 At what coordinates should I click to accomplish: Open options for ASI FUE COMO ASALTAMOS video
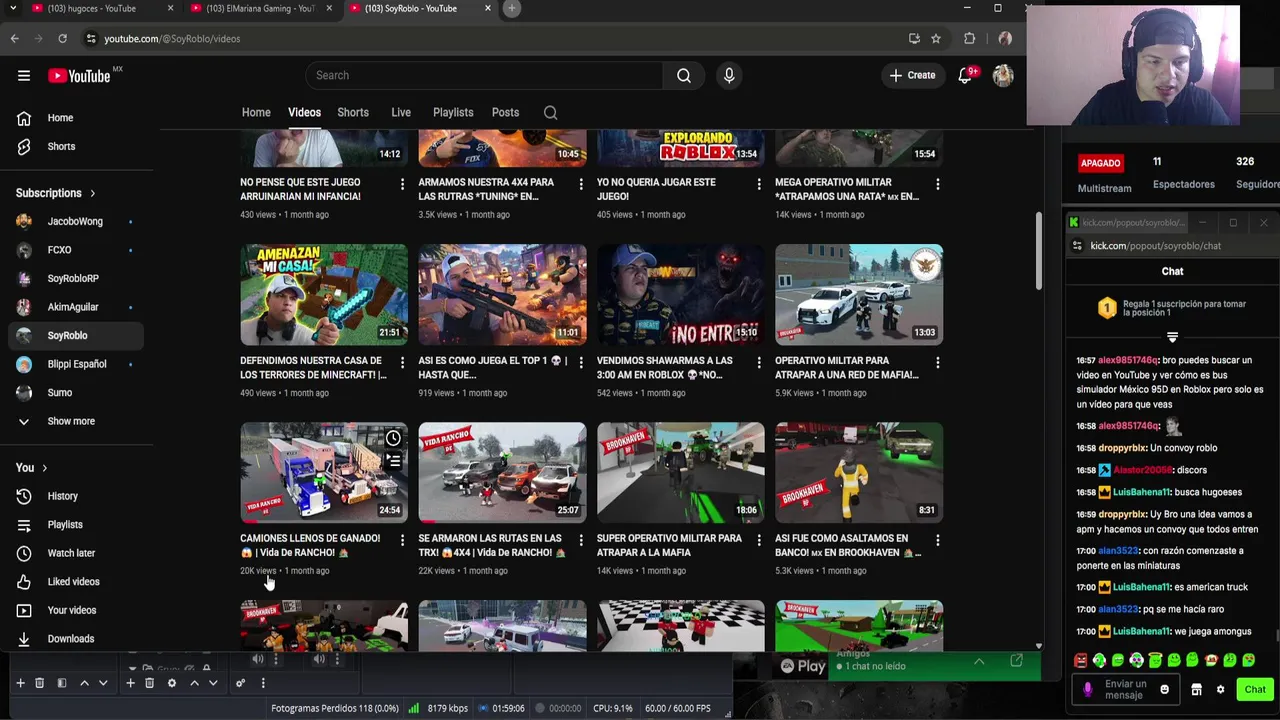(x=937, y=540)
